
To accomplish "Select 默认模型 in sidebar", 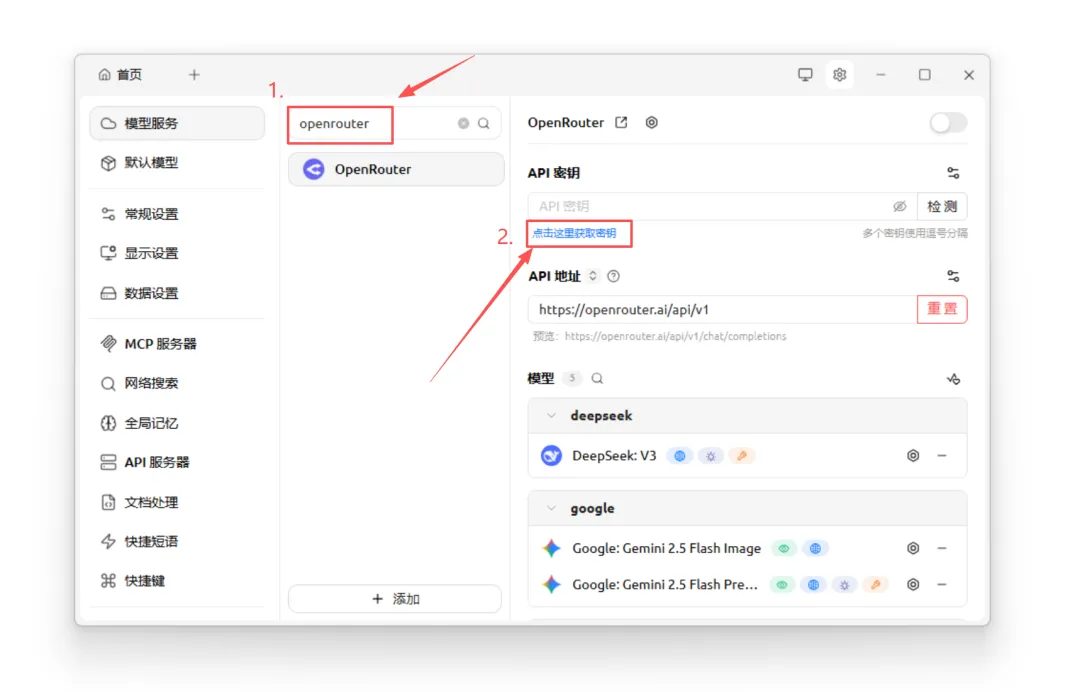I will [x=177, y=162].
